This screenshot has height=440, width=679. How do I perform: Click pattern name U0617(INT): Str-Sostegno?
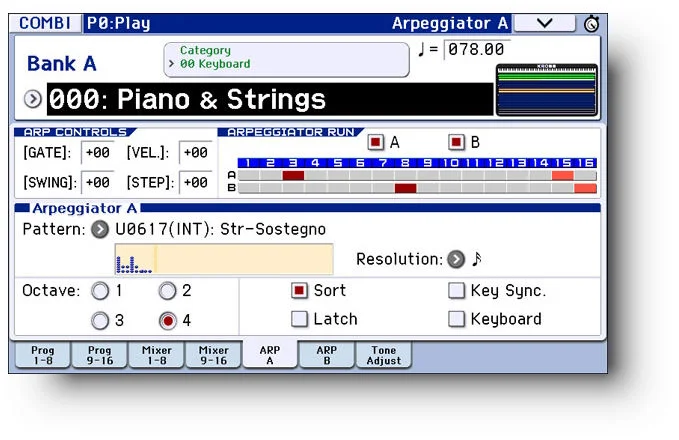[220, 229]
